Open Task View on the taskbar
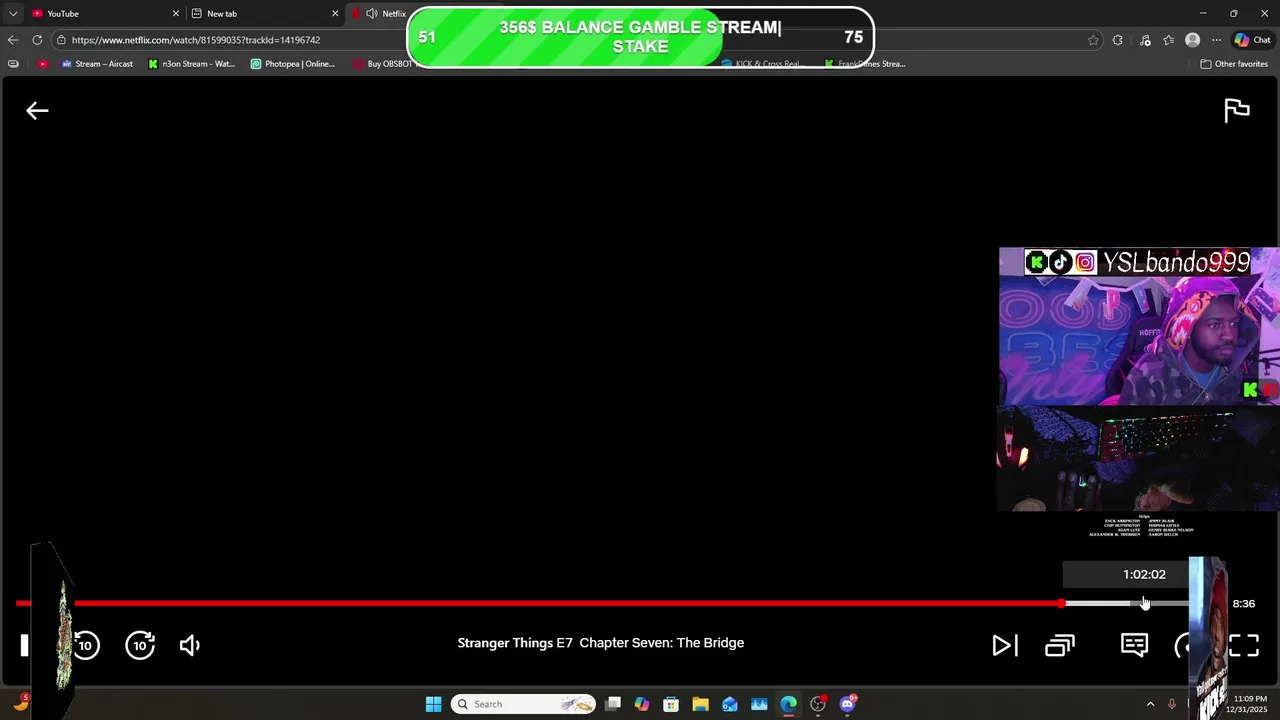The height and width of the screenshot is (720, 1280). coord(613,704)
